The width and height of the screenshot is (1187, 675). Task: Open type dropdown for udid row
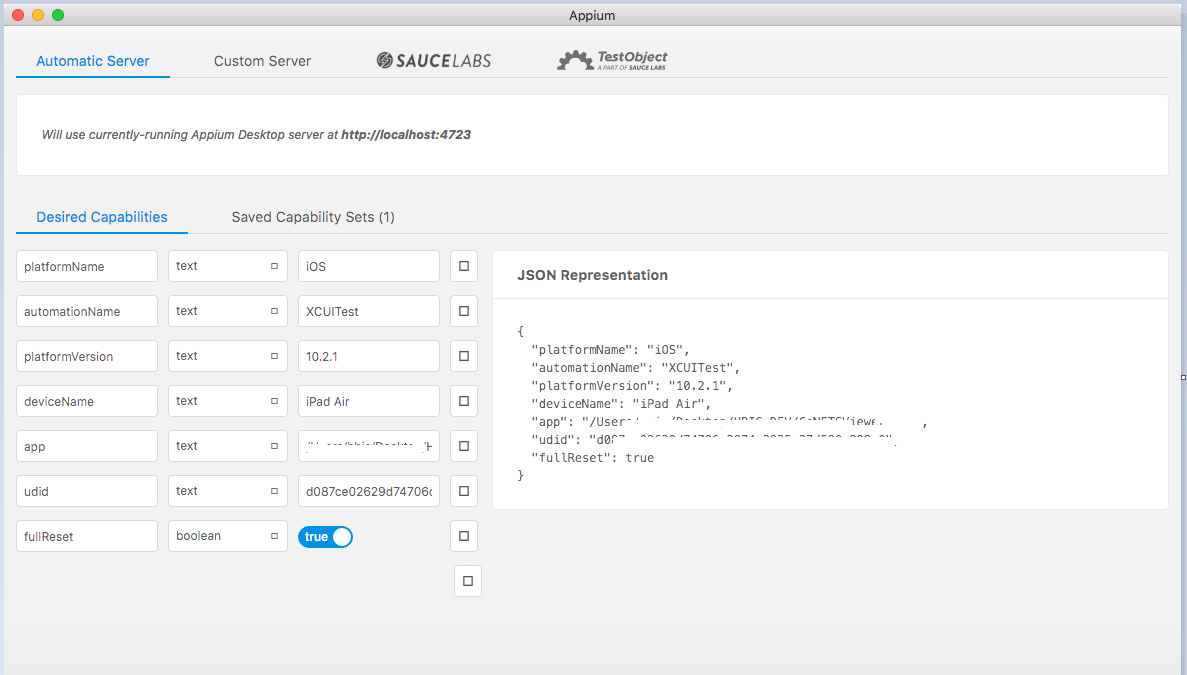tap(228, 491)
